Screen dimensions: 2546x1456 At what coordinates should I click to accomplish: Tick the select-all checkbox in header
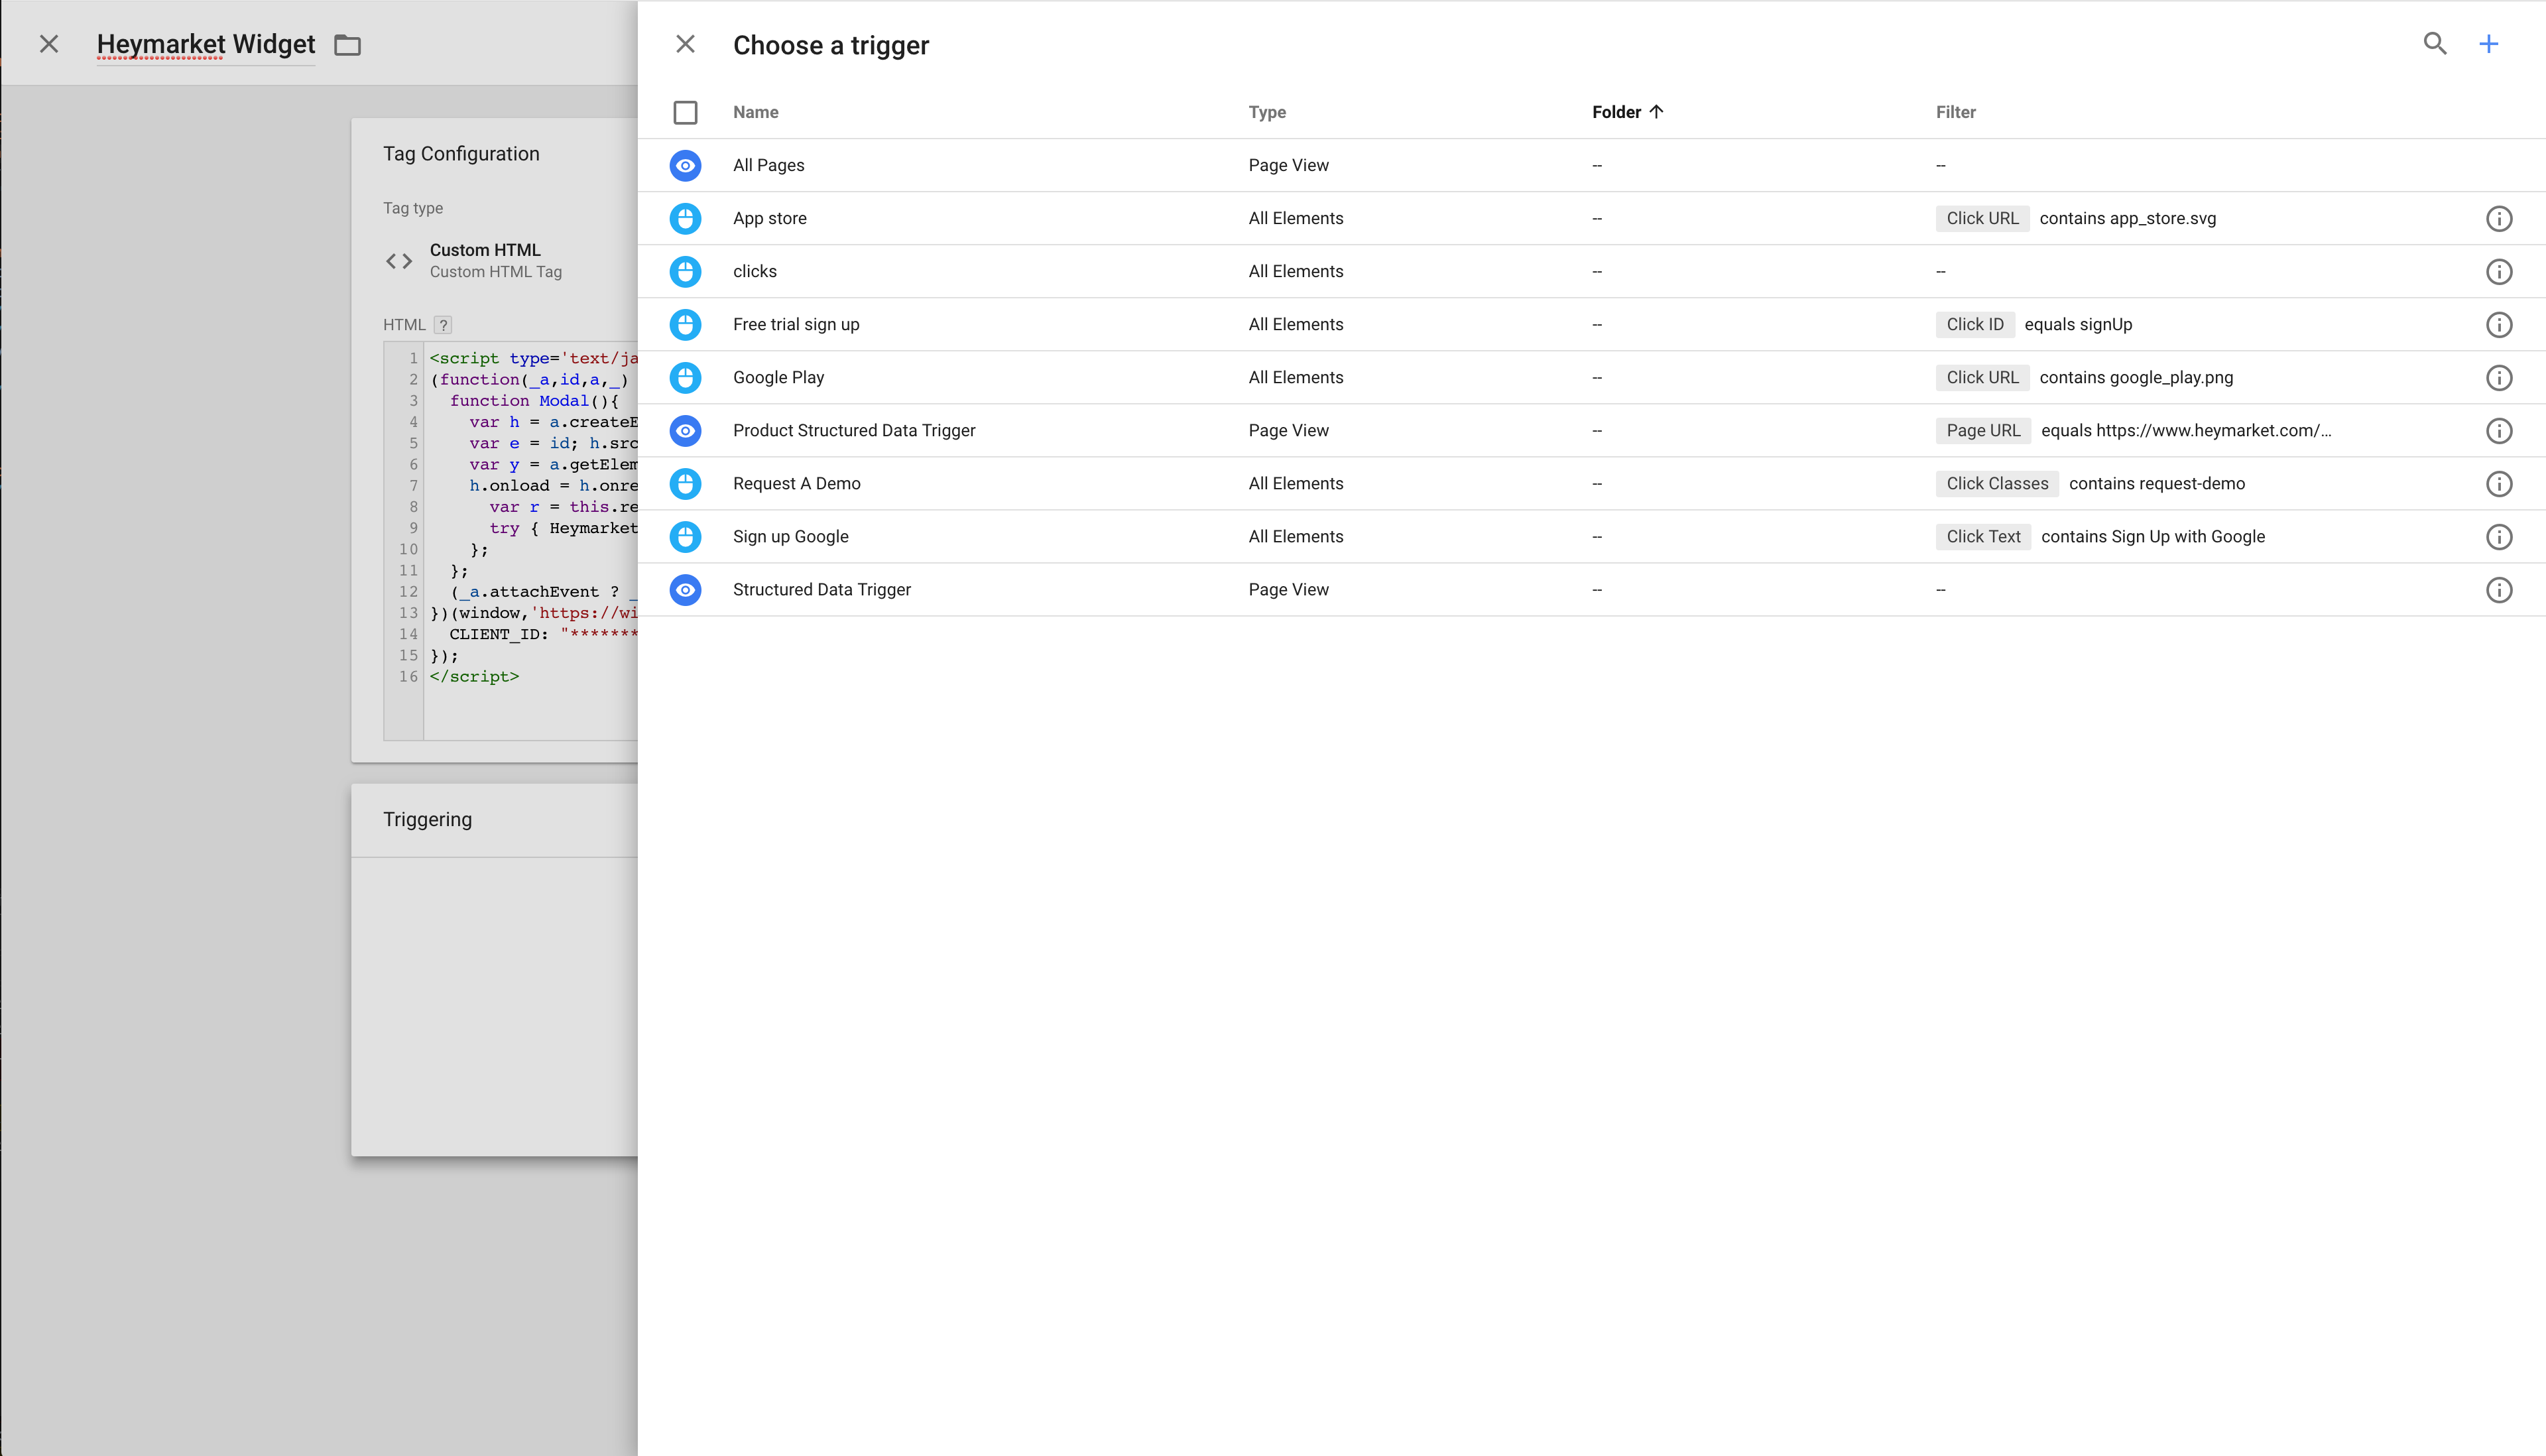(685, 112)
